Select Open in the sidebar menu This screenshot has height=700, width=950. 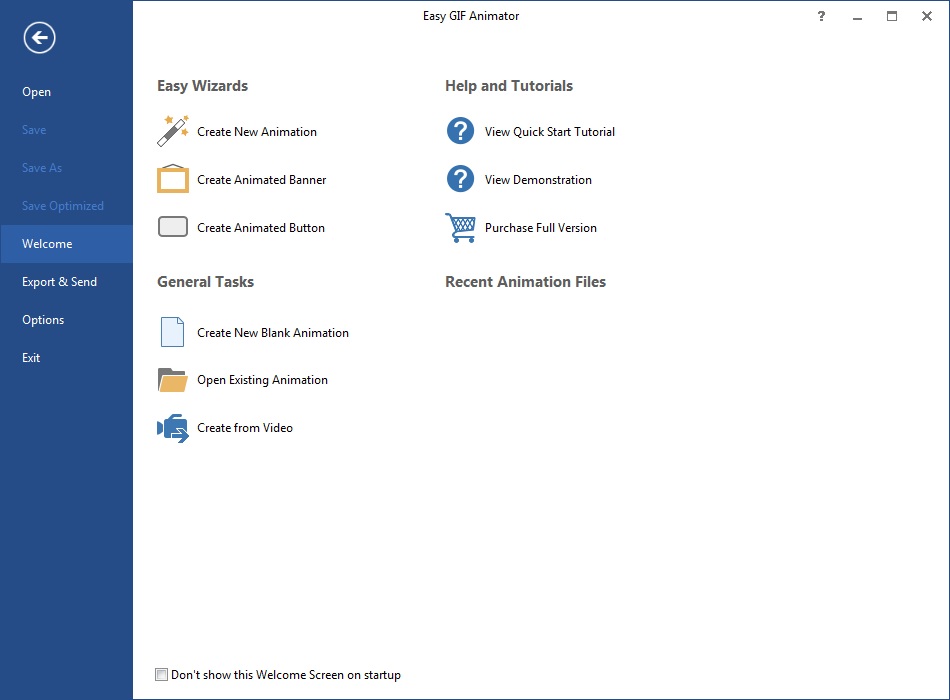[66, 92]
